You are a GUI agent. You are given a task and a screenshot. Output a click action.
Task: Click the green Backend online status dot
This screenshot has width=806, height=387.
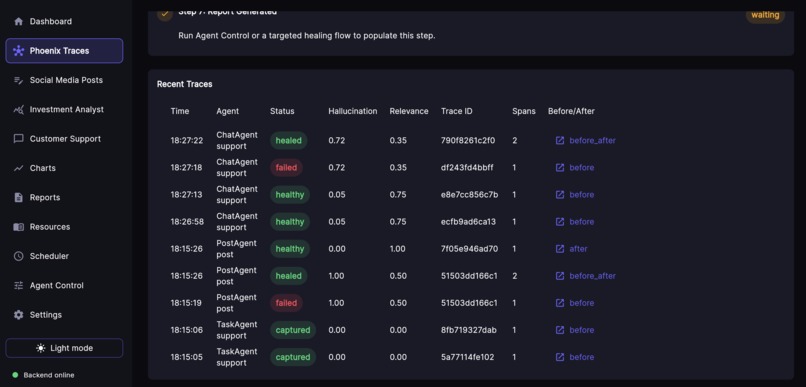(15, 375)
